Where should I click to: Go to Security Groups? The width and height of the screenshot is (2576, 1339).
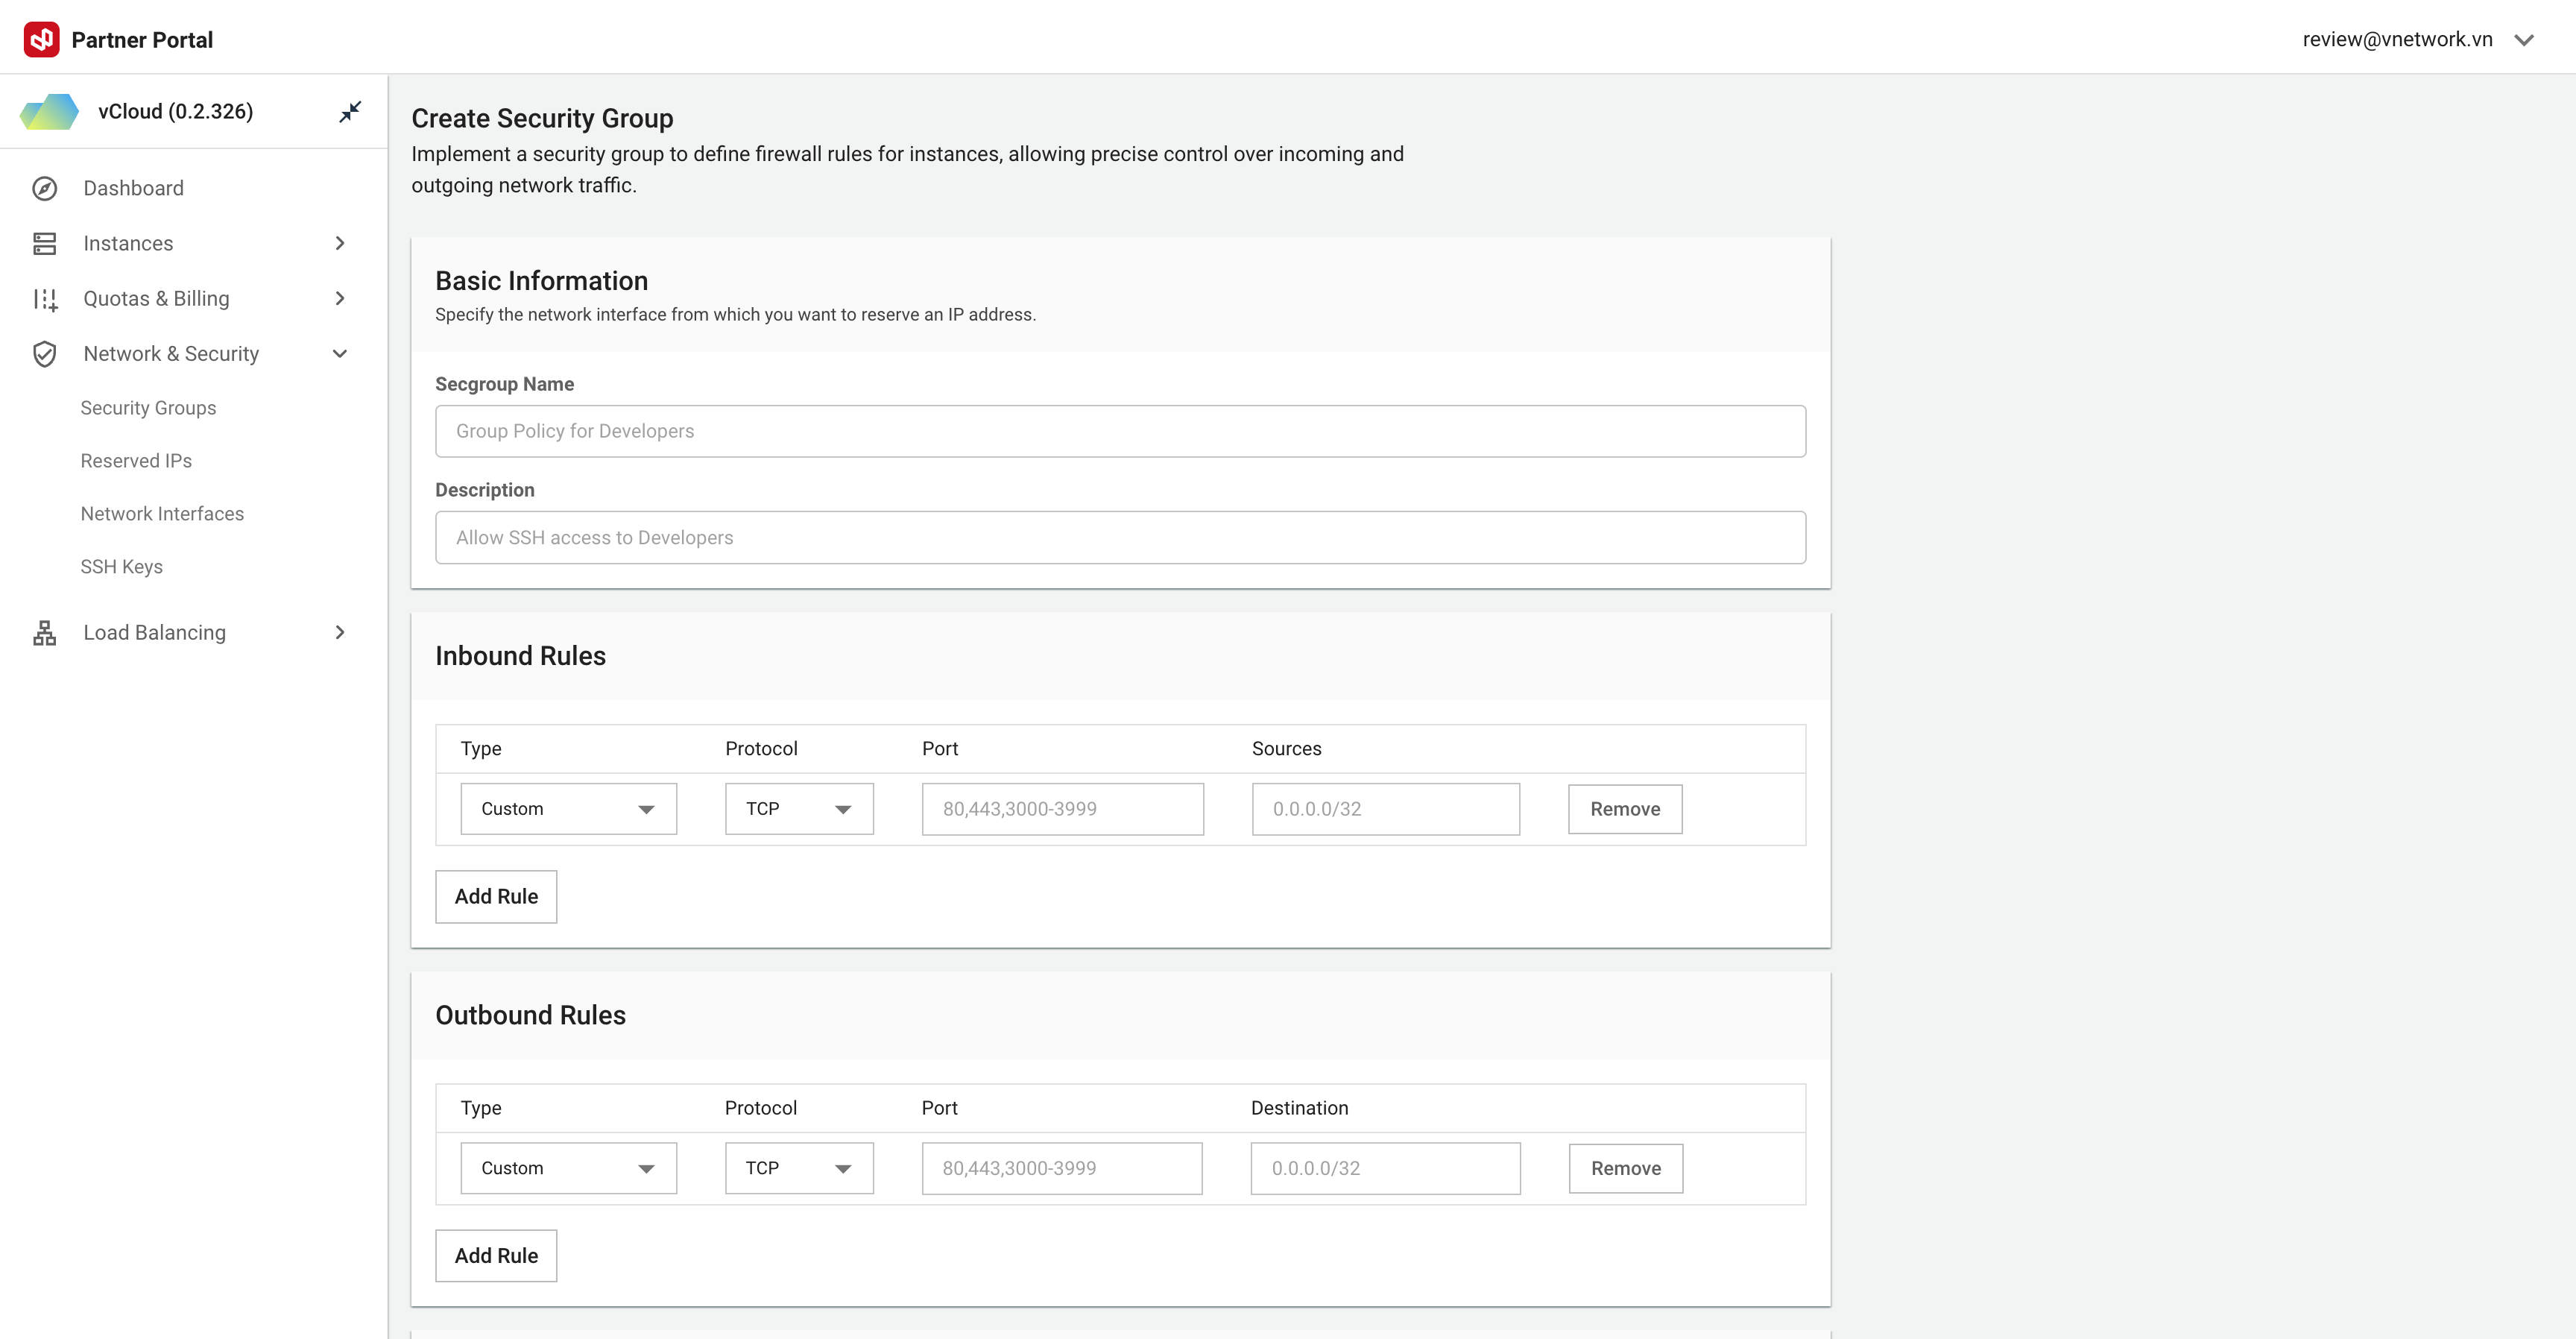[x=148, y=408]
